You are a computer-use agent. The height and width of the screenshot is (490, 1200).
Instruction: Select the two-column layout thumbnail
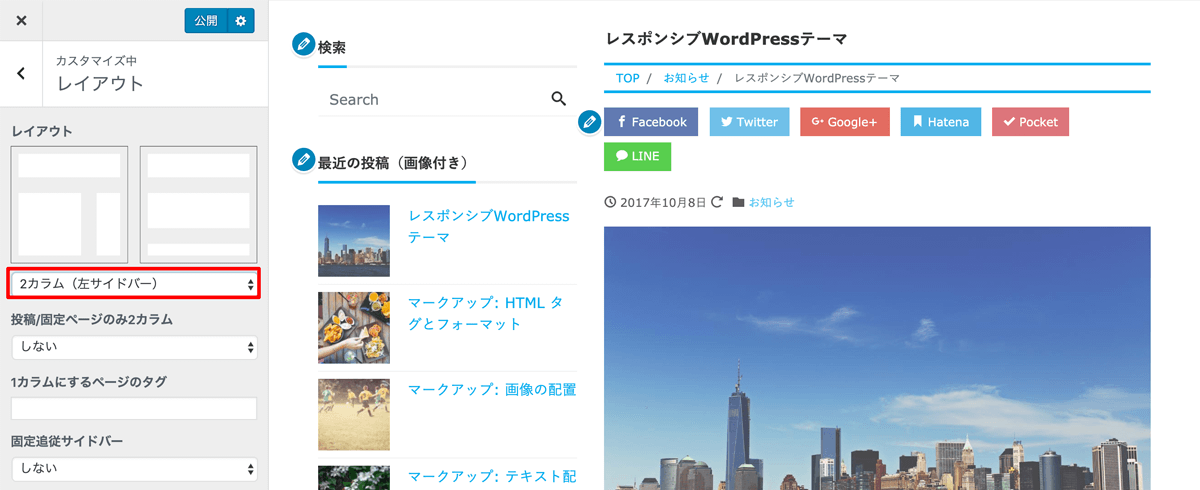69,204
